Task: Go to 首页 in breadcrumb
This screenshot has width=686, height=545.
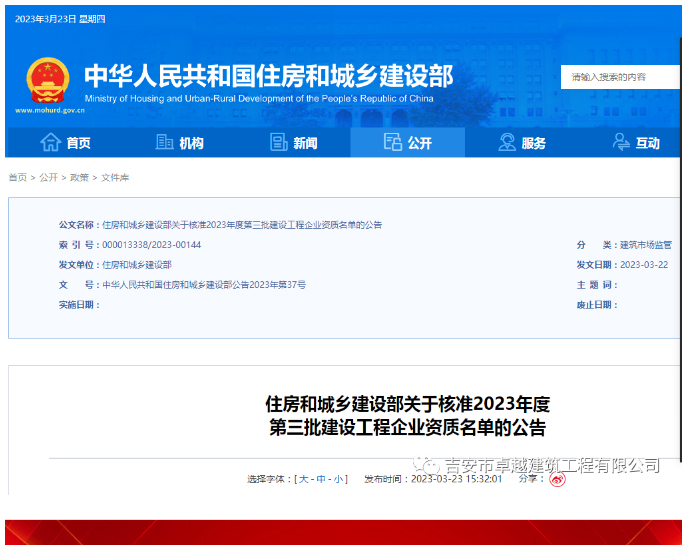Action: (x=18, y=178)
